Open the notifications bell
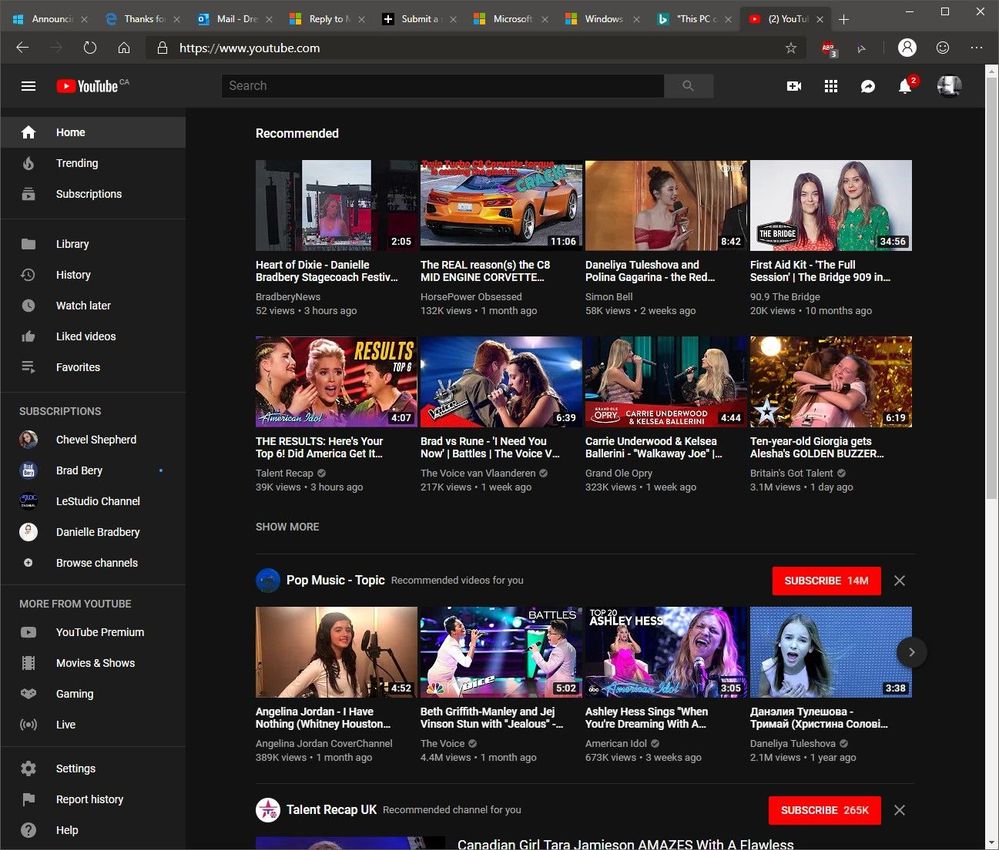Viewport: 999px width, 850px height. pos(905,85)
